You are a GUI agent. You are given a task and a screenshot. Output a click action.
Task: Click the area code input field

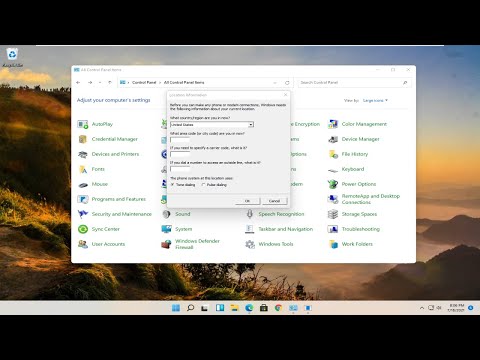click(180, 140)
